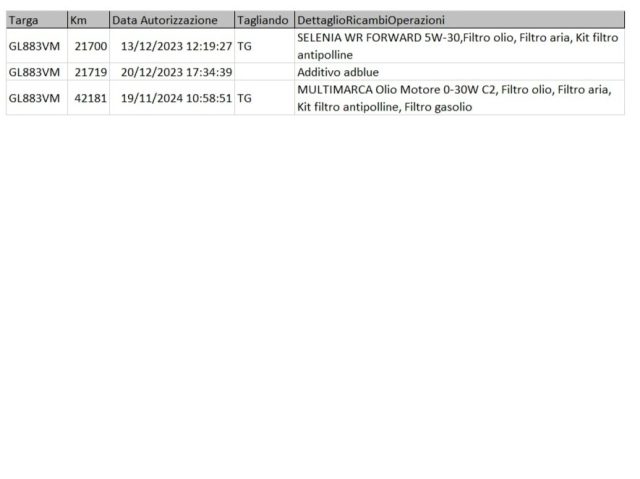Click the TG cell in third row
Screen dimensions: 640x479
pyautogui.click(x=264, y=98)
